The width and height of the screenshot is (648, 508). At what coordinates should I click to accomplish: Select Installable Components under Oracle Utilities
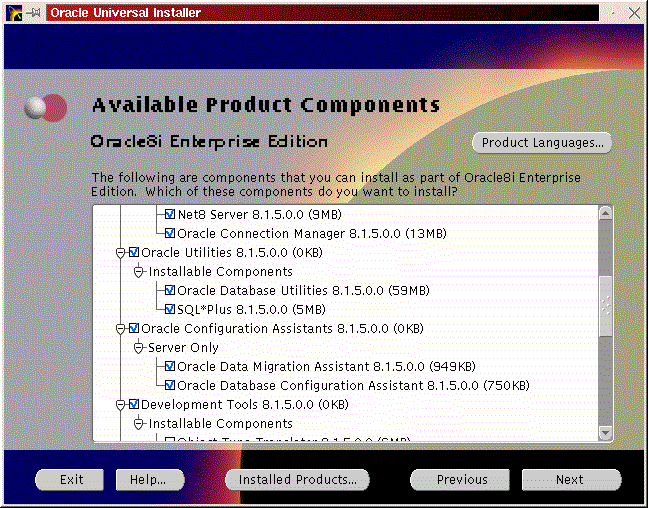pyautogui.click(x=220, y=271)
